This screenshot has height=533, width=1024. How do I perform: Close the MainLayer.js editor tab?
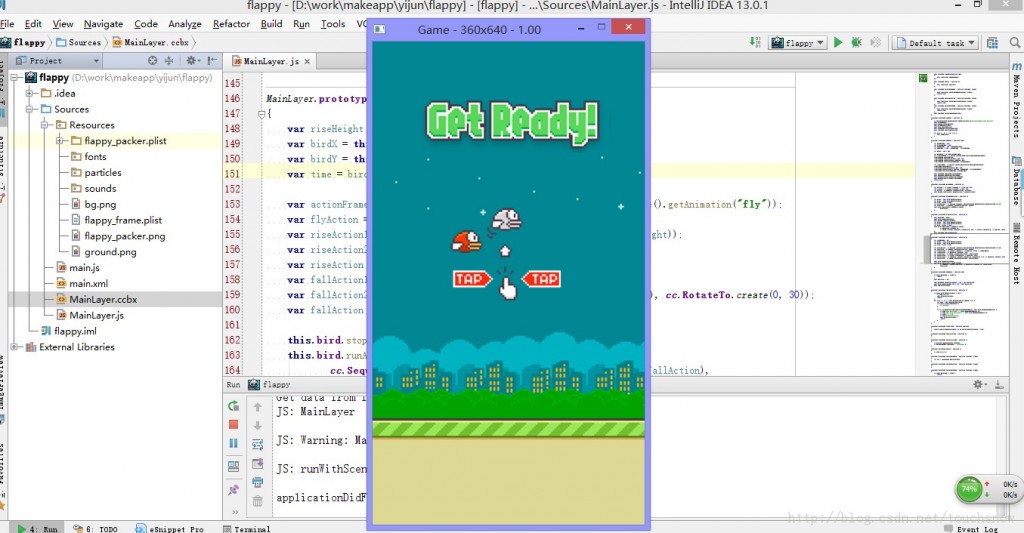click(x=308, y=62)
